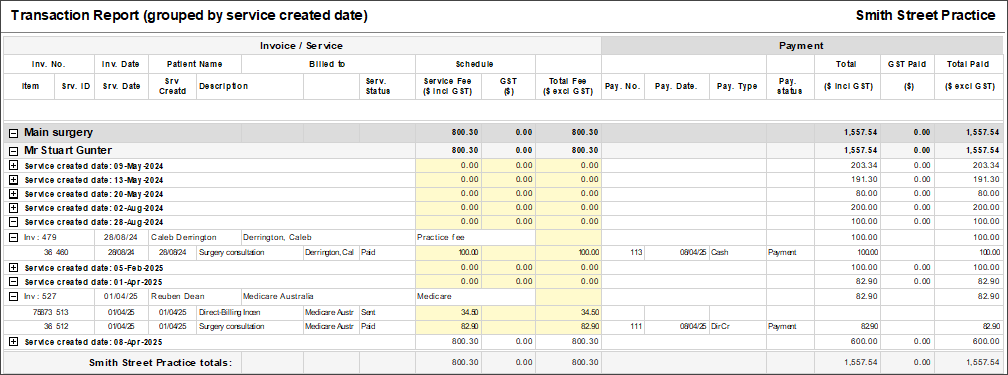Image resolution: width=1008 pixels, height=375 pixels.
Task: Collapse service created date 28-Aug-2024
Action: [x=14, y=222]
